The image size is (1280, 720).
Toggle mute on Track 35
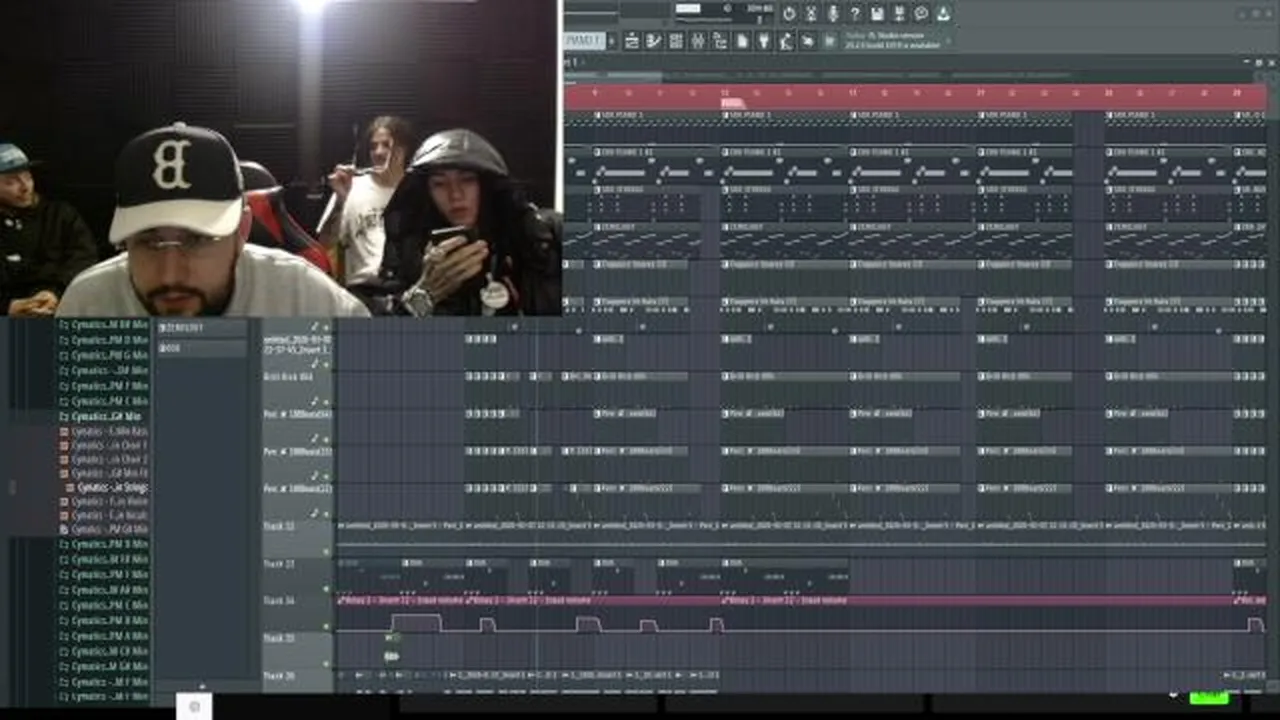click(326, 663)
